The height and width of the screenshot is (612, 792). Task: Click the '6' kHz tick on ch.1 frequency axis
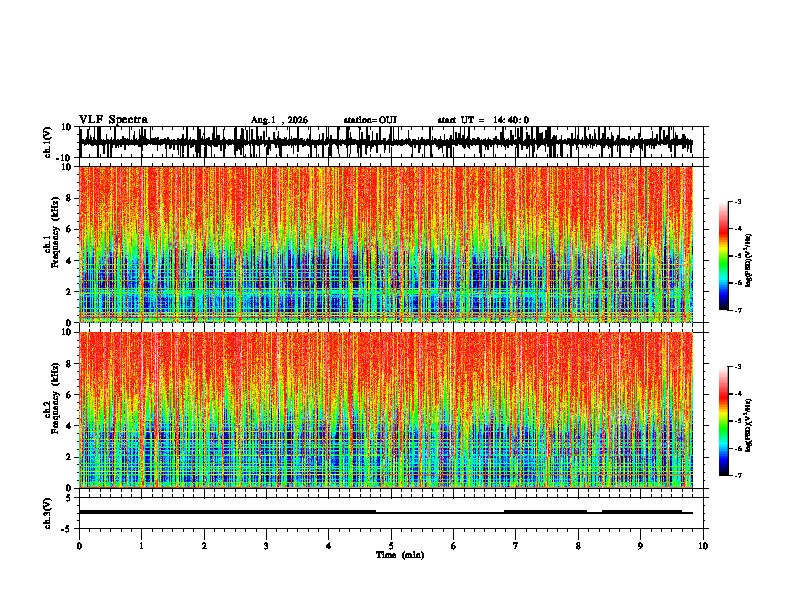click(69, 229)
